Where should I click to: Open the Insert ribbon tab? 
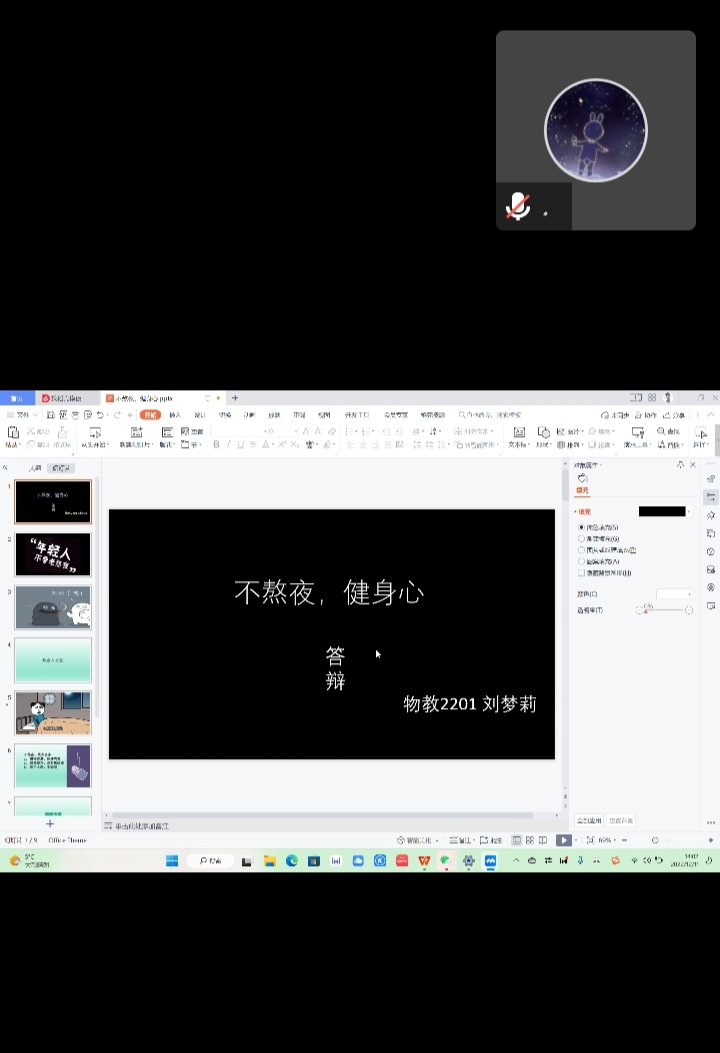point(175,414)
